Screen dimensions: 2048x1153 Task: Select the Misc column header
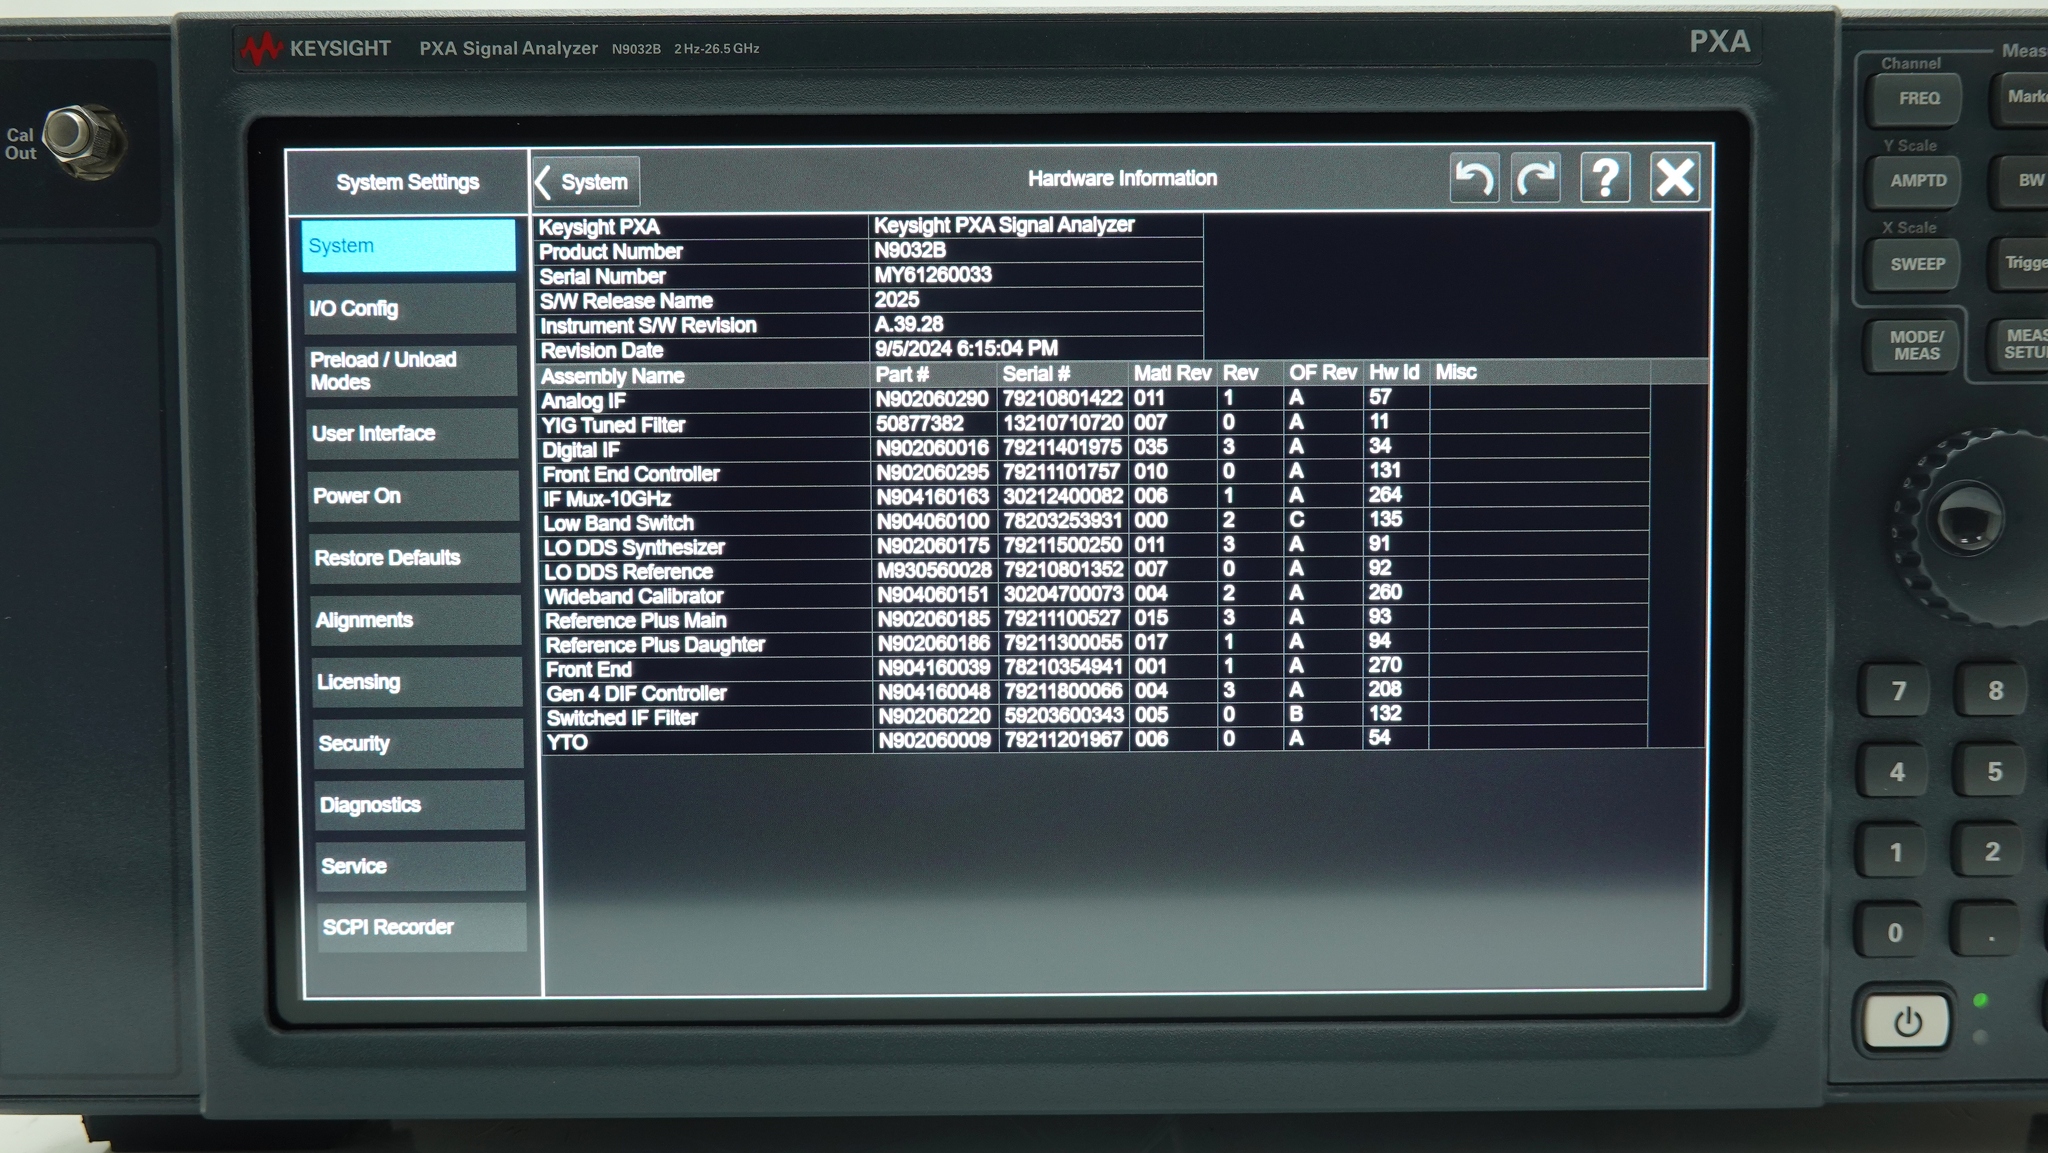(x=1456, y=372)
